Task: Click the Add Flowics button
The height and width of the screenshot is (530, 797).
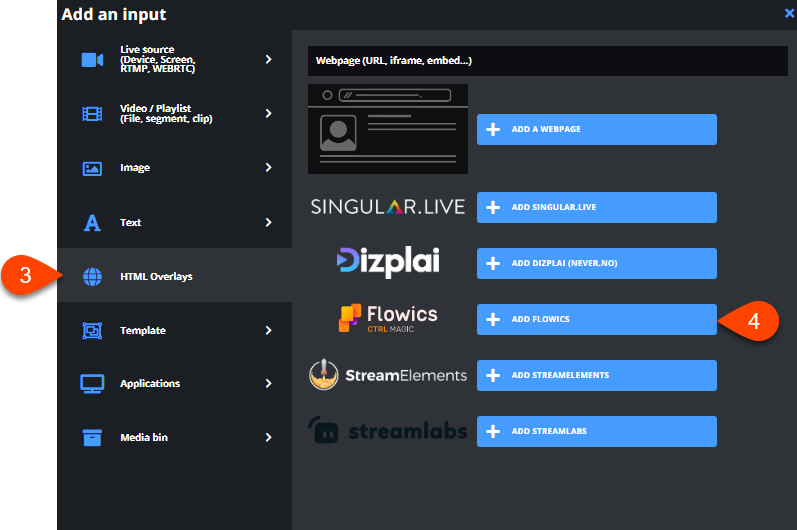Action: (597, 319)
